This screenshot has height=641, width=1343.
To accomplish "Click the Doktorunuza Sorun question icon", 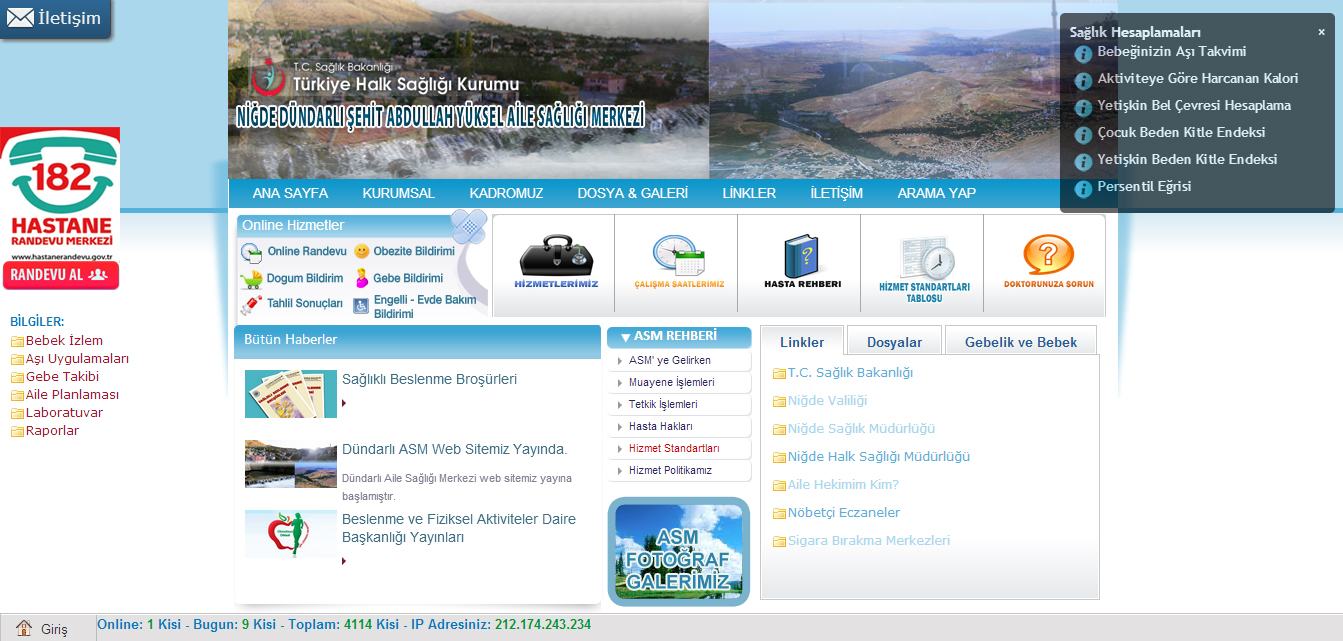I will pyautogui.click(x=1048, y=263).
